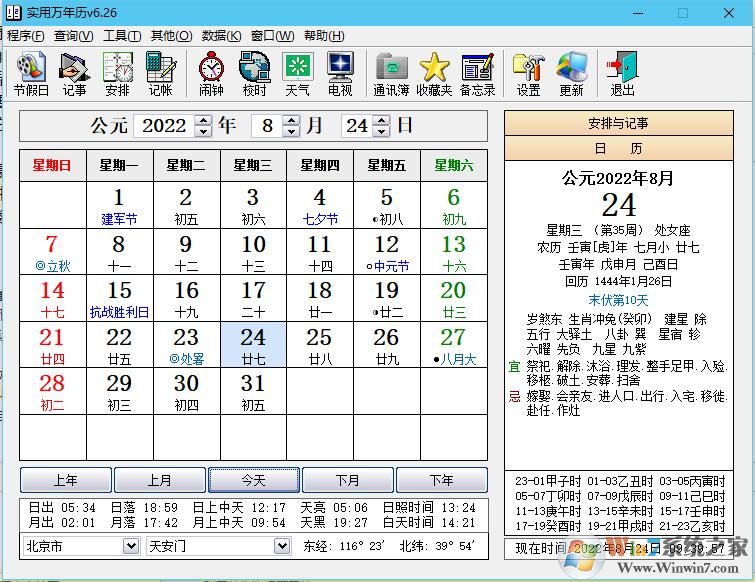
Task: Open the 记事 notes tool
Action: [74, 74]
